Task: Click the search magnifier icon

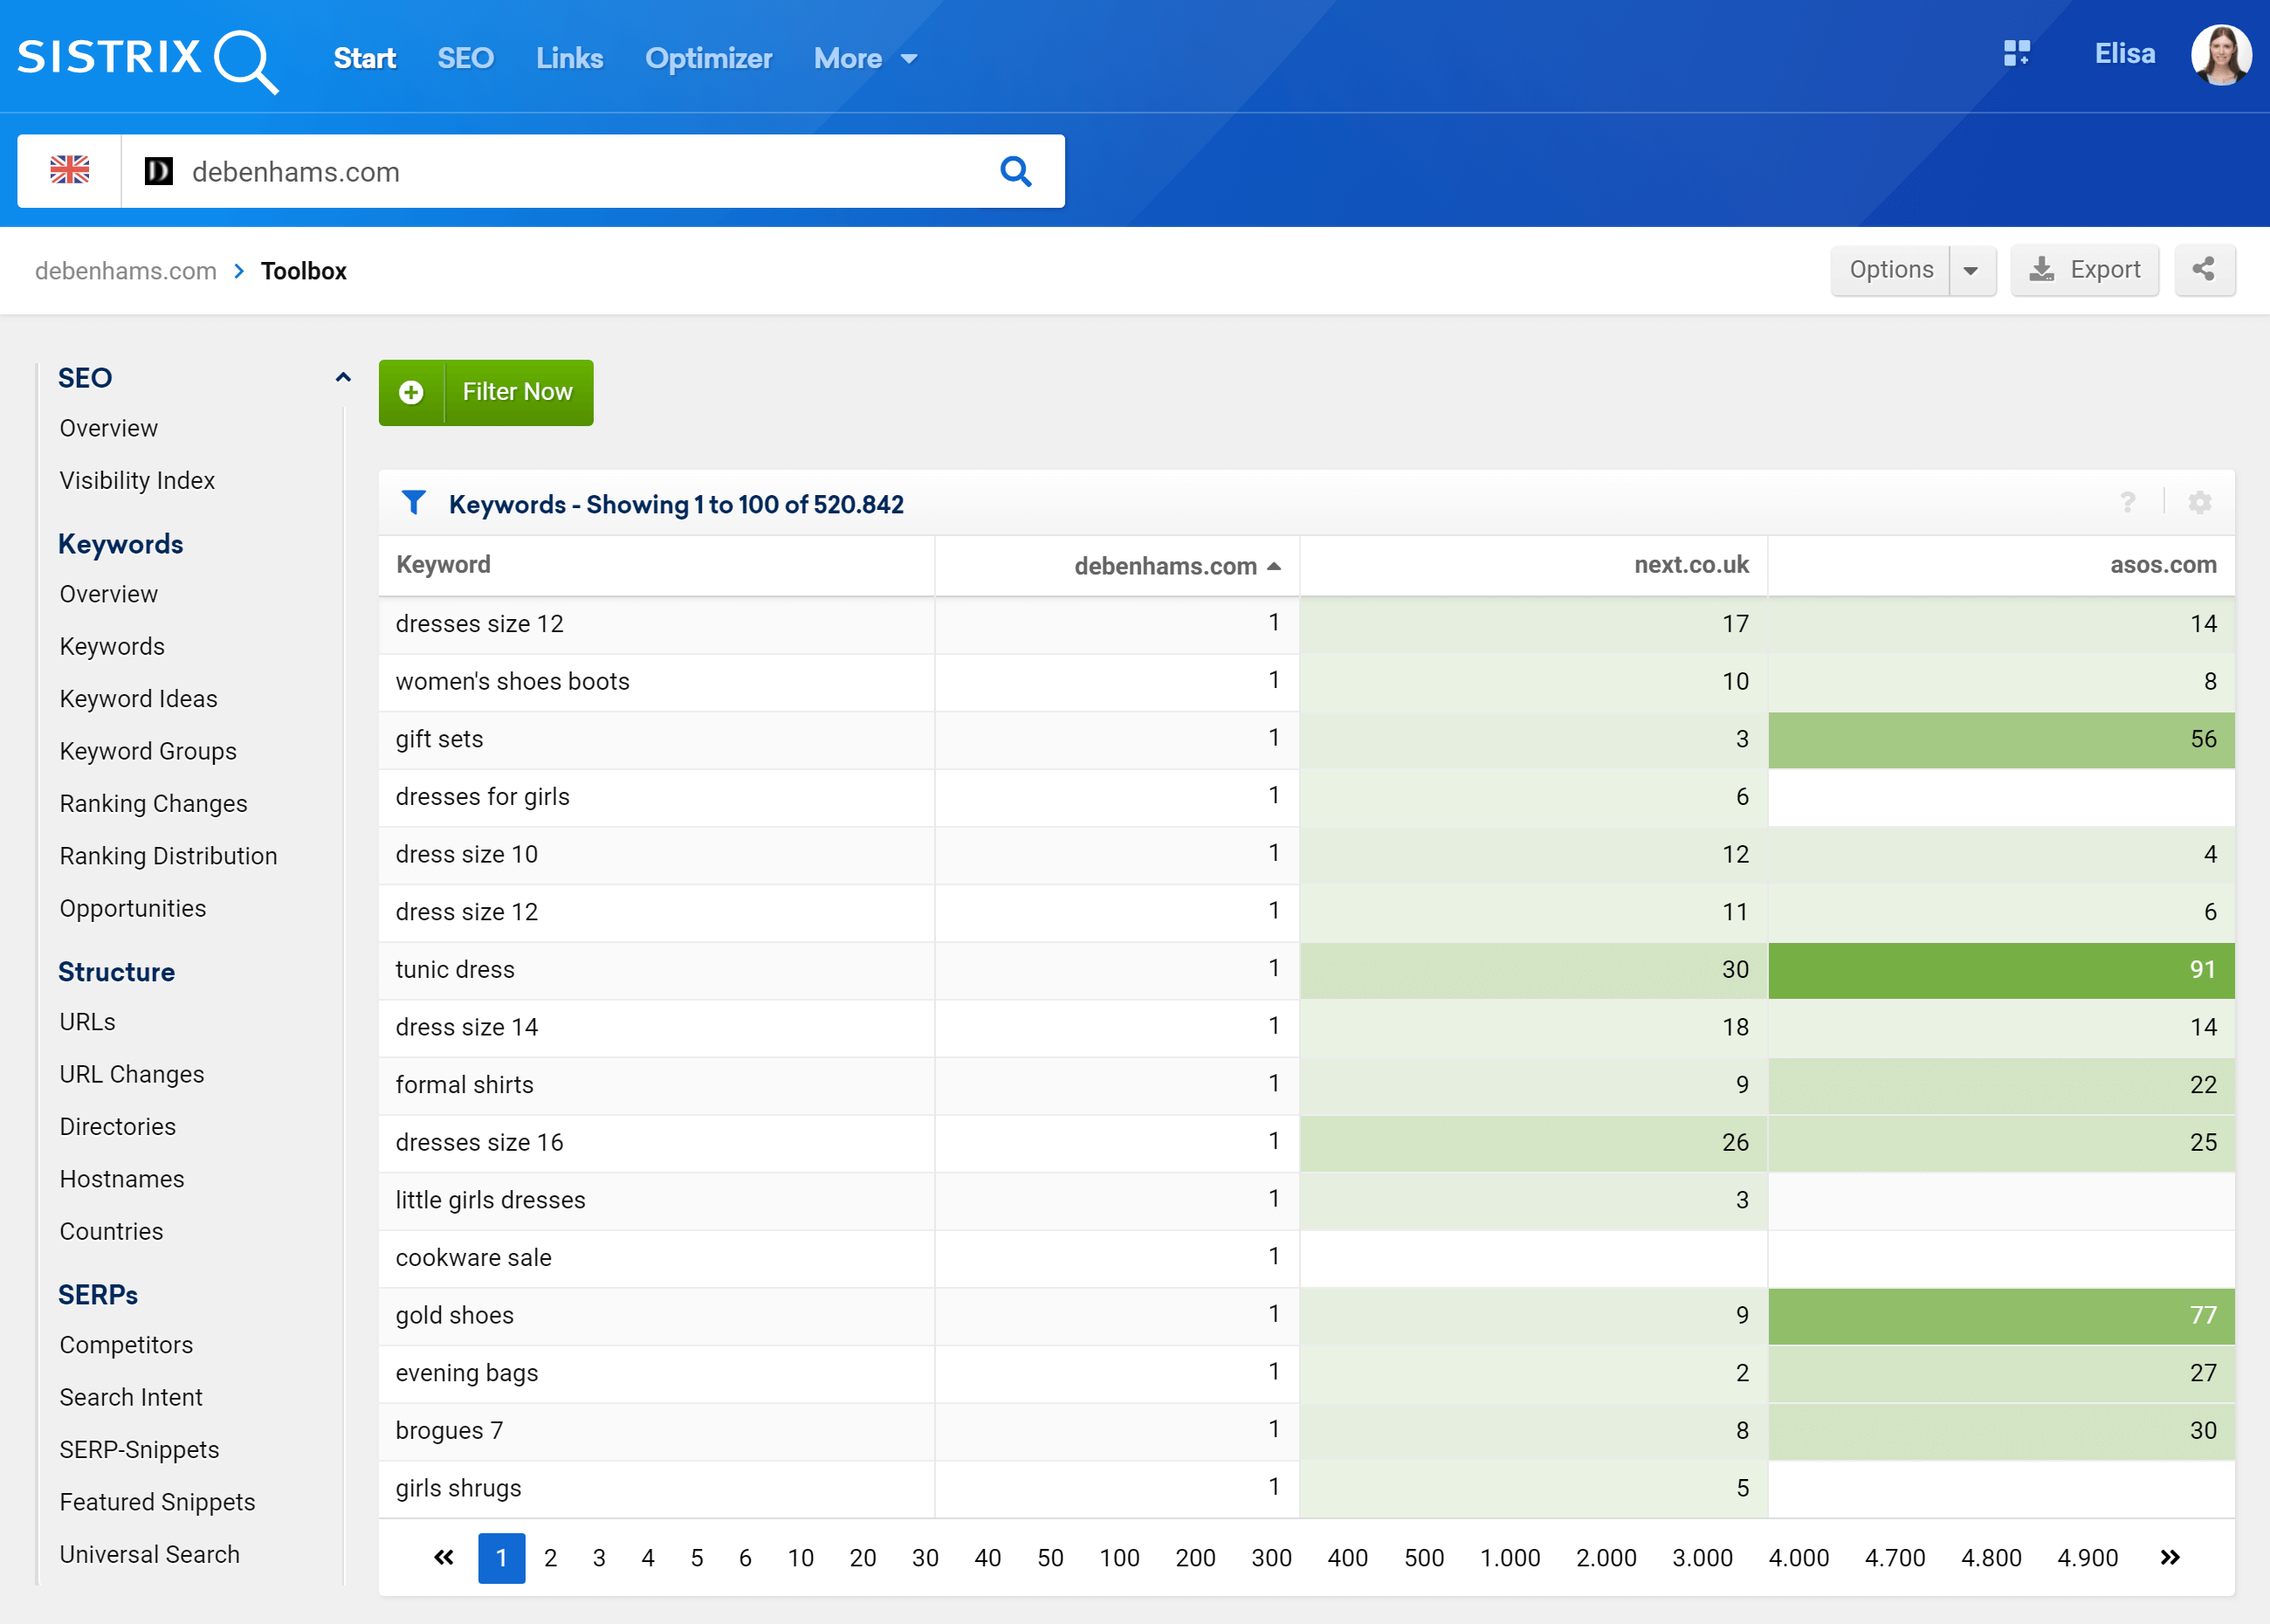Action: [x=1016, y=171]
